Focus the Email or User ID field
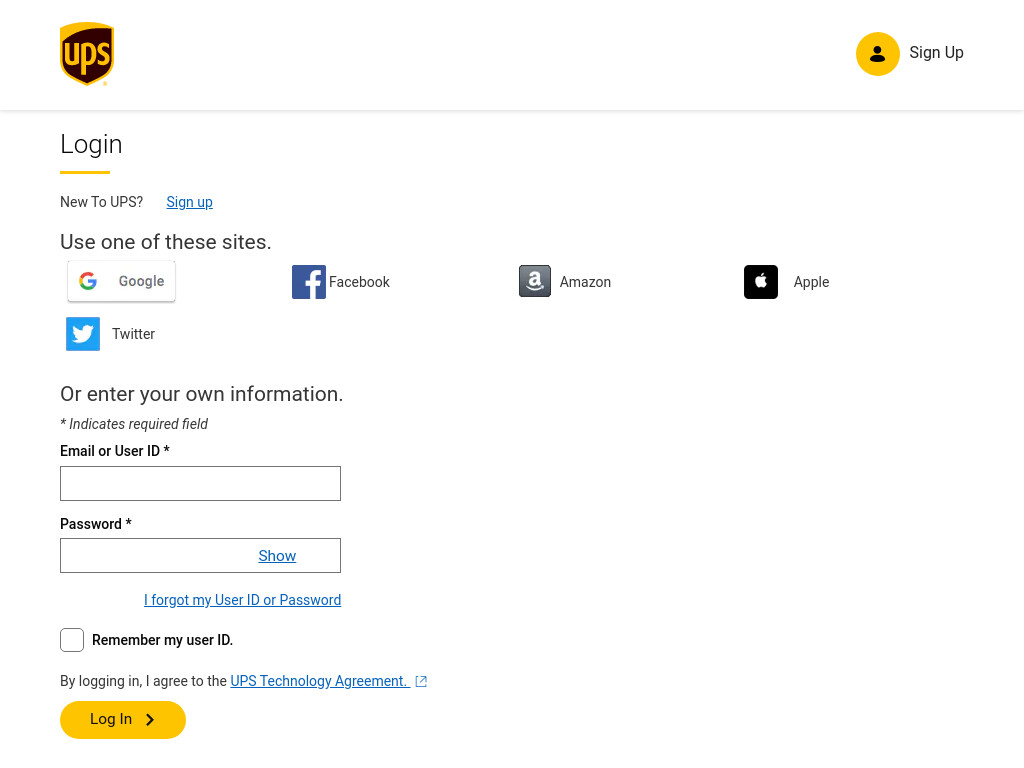1024x768 pixels. (x=200, y=483)
